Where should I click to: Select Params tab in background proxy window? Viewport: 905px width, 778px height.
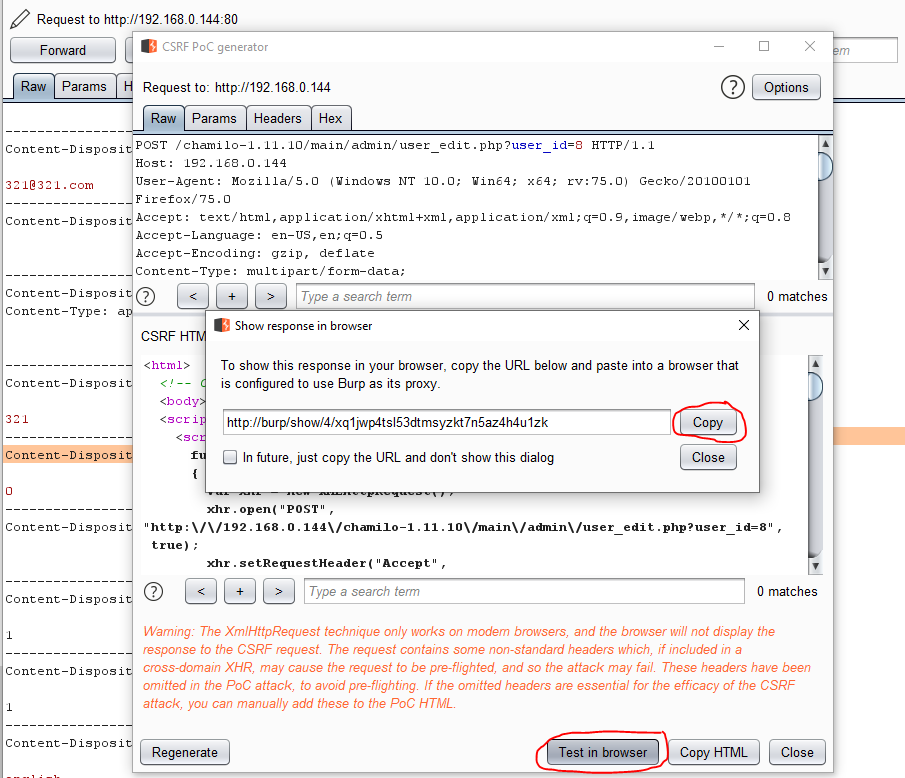84,87
